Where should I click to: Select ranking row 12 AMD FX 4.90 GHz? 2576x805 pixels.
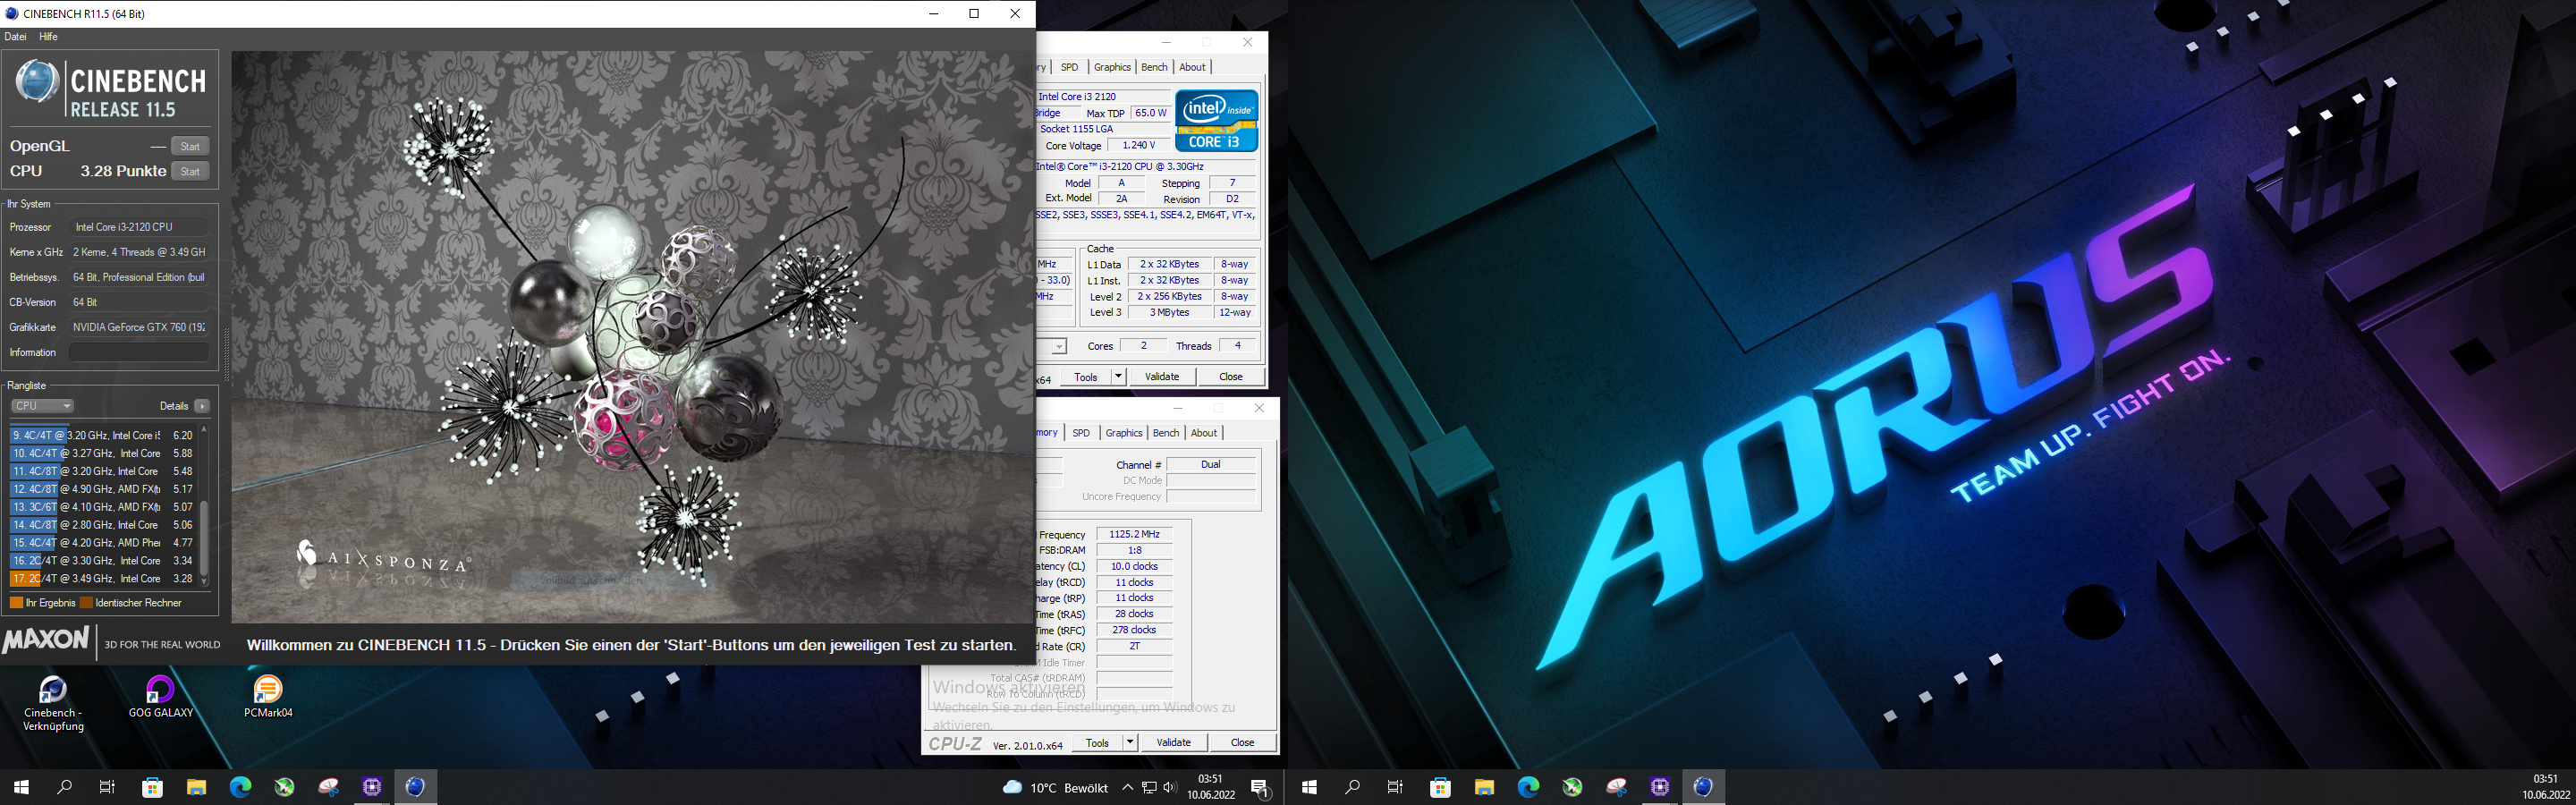(102, 489)
